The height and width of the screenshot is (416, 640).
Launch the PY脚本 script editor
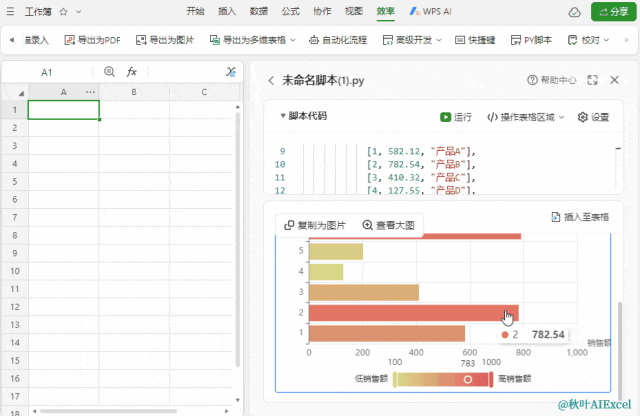531,41
